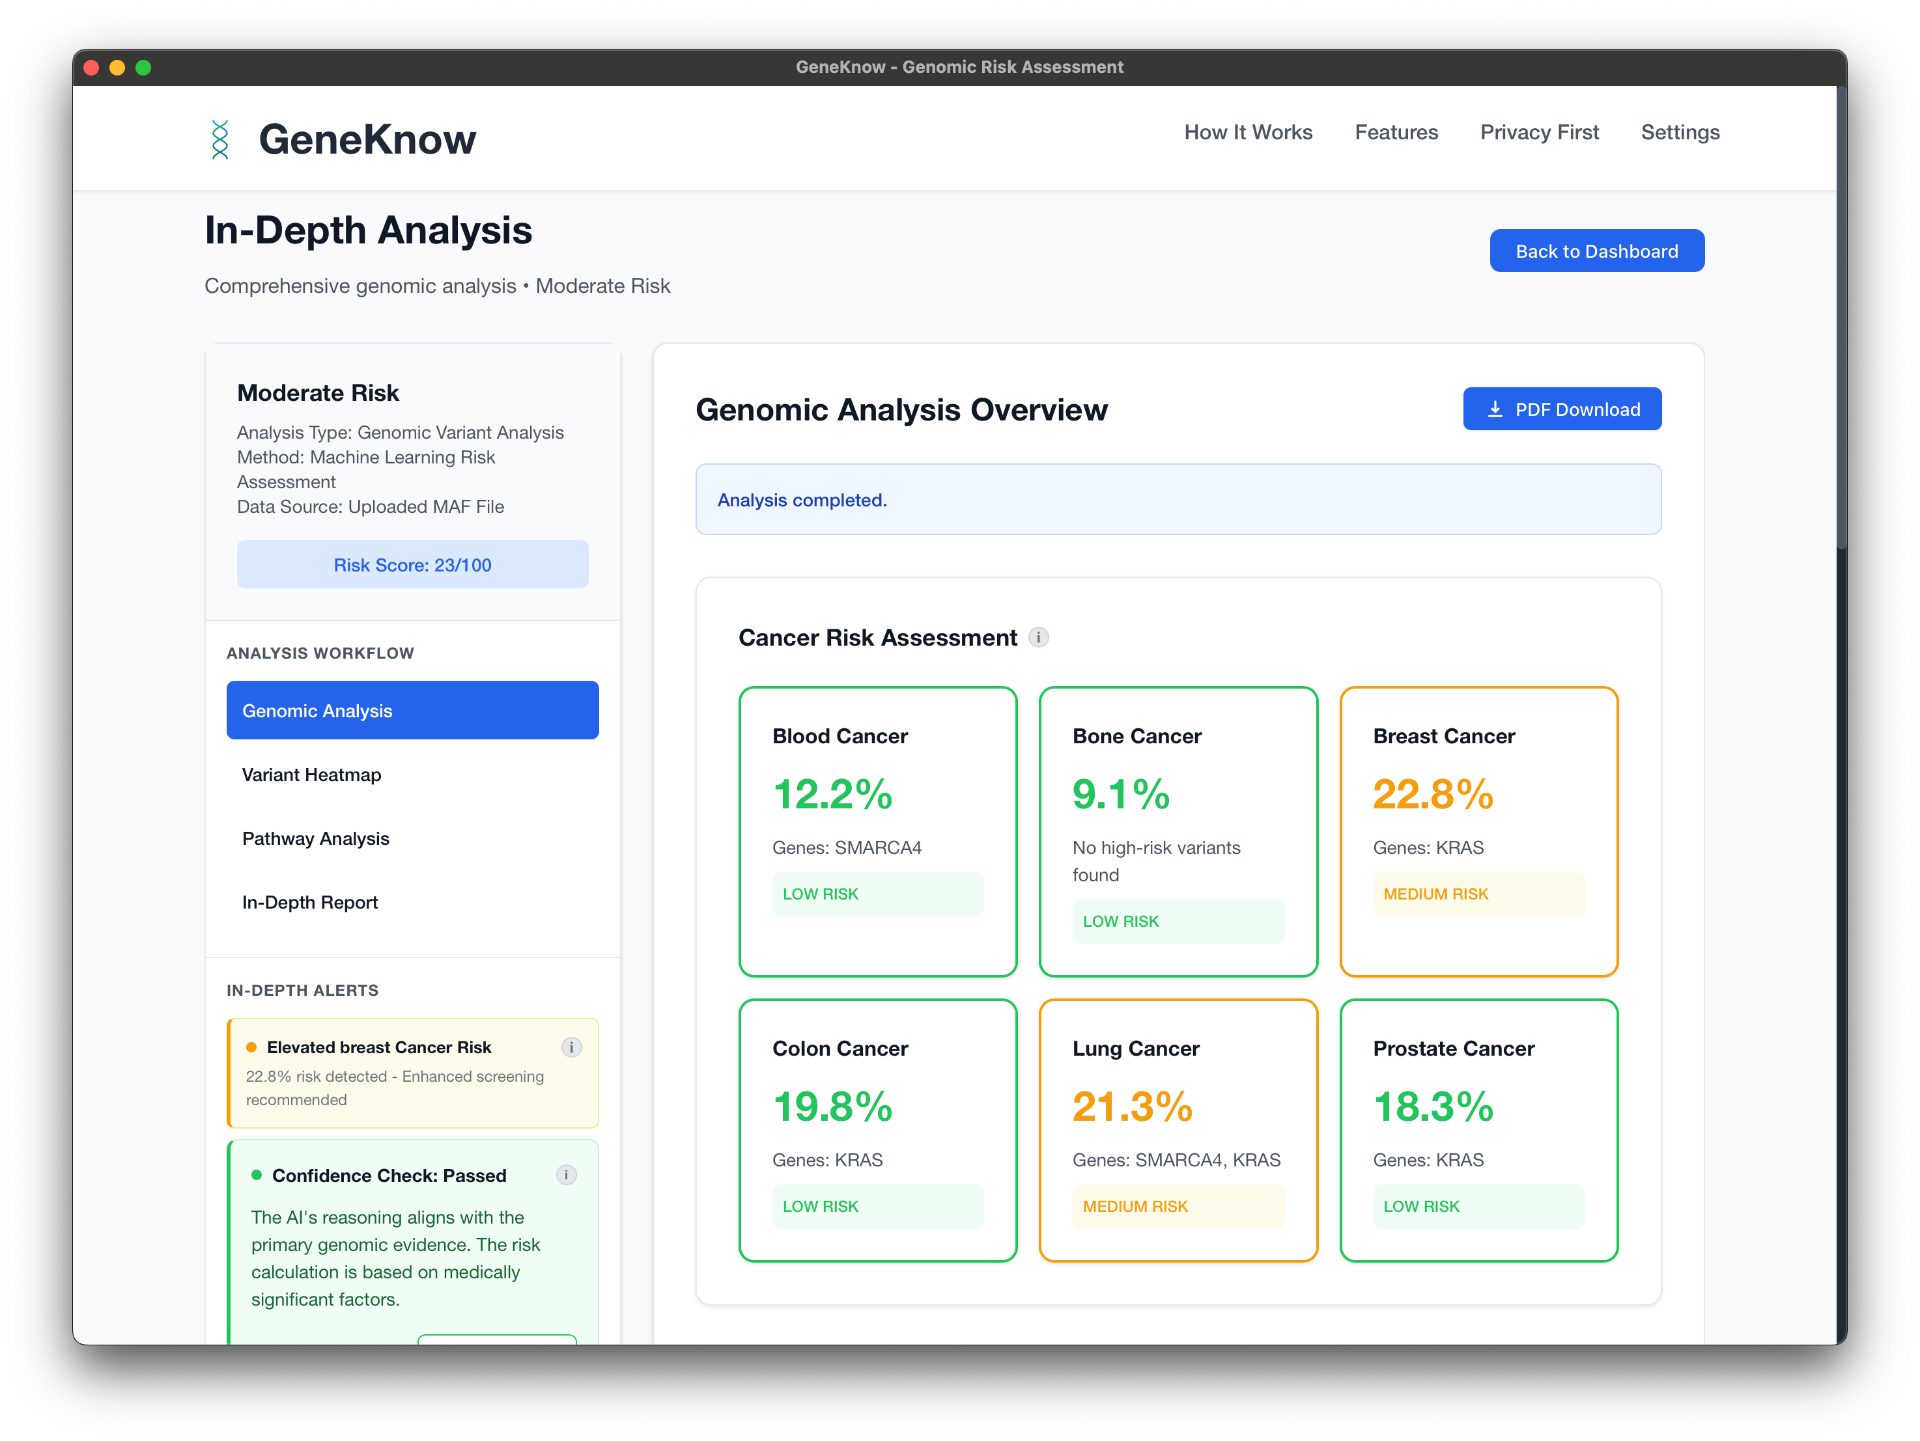
Task: Click the Confidence Check: Passed alert card
Action: 412,1242
